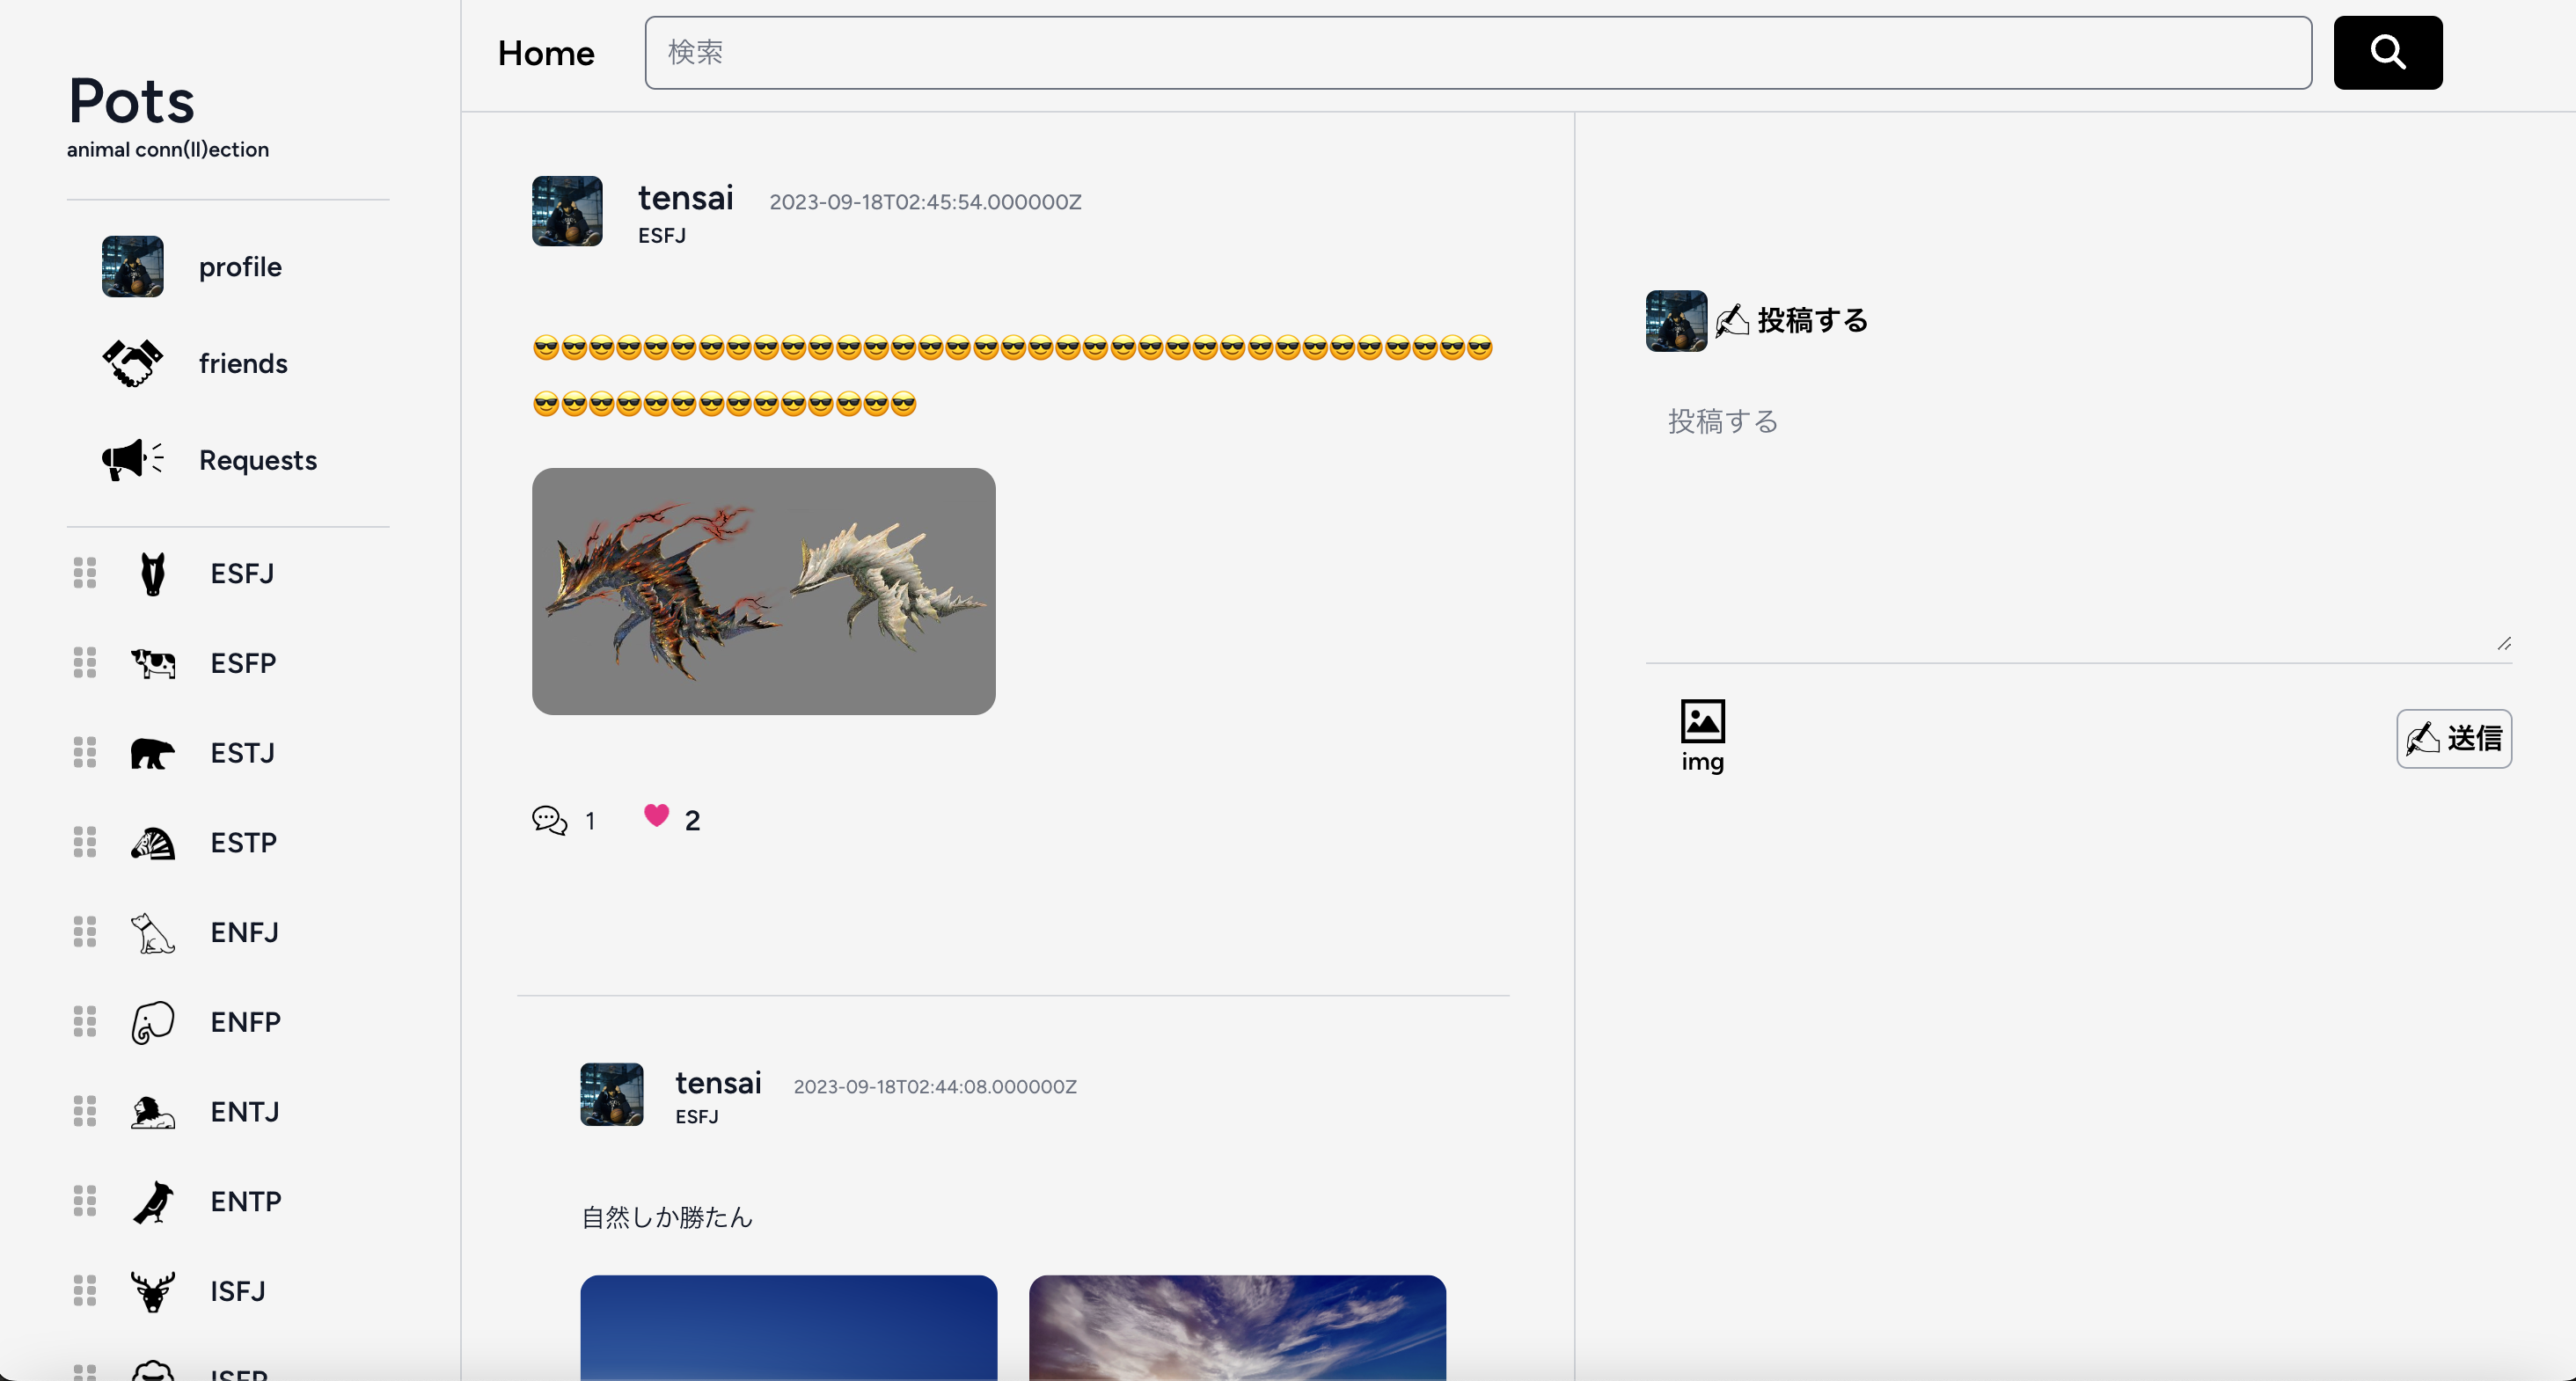The image size is (2576, 1381).
Task: Open the ESTP category
Action: (243, 843)
